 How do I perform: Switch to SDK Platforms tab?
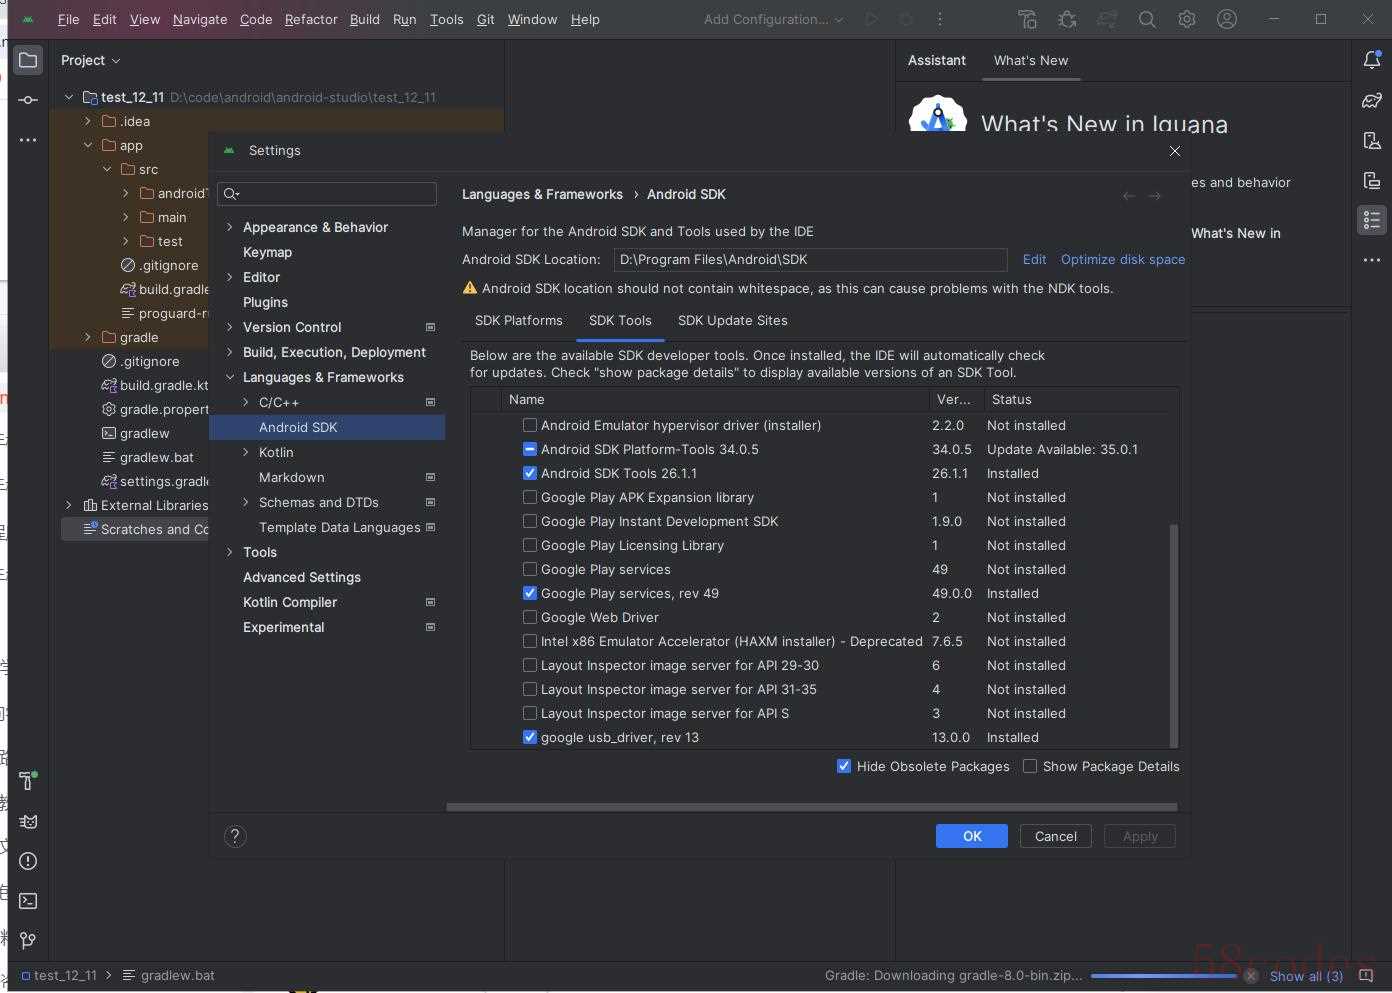(x=518, y=320)
